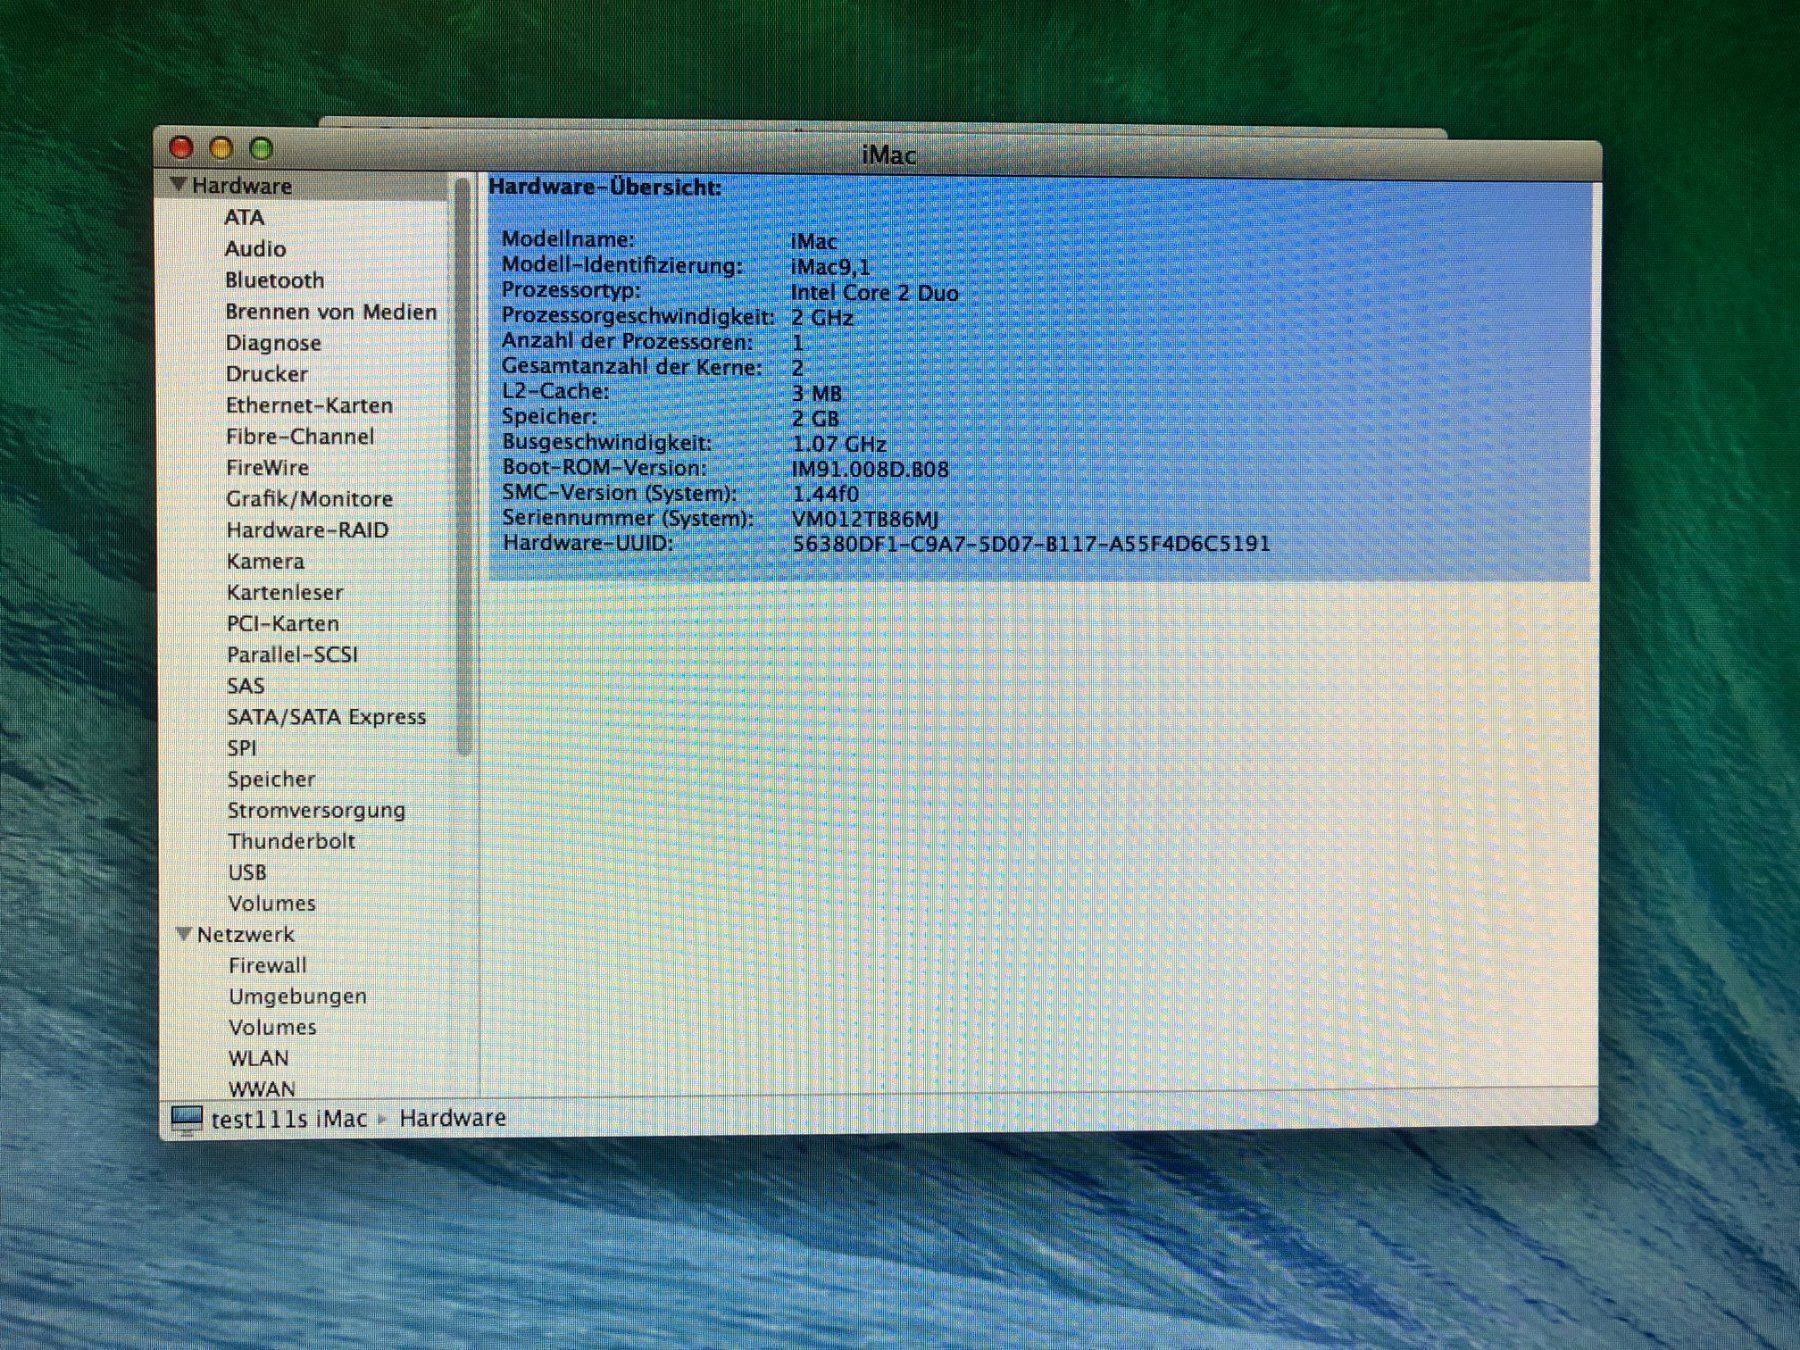Click 'test111s iMac' in path bar
The height and width of the screenshot is (1350, 1800).
[289, 1119]
